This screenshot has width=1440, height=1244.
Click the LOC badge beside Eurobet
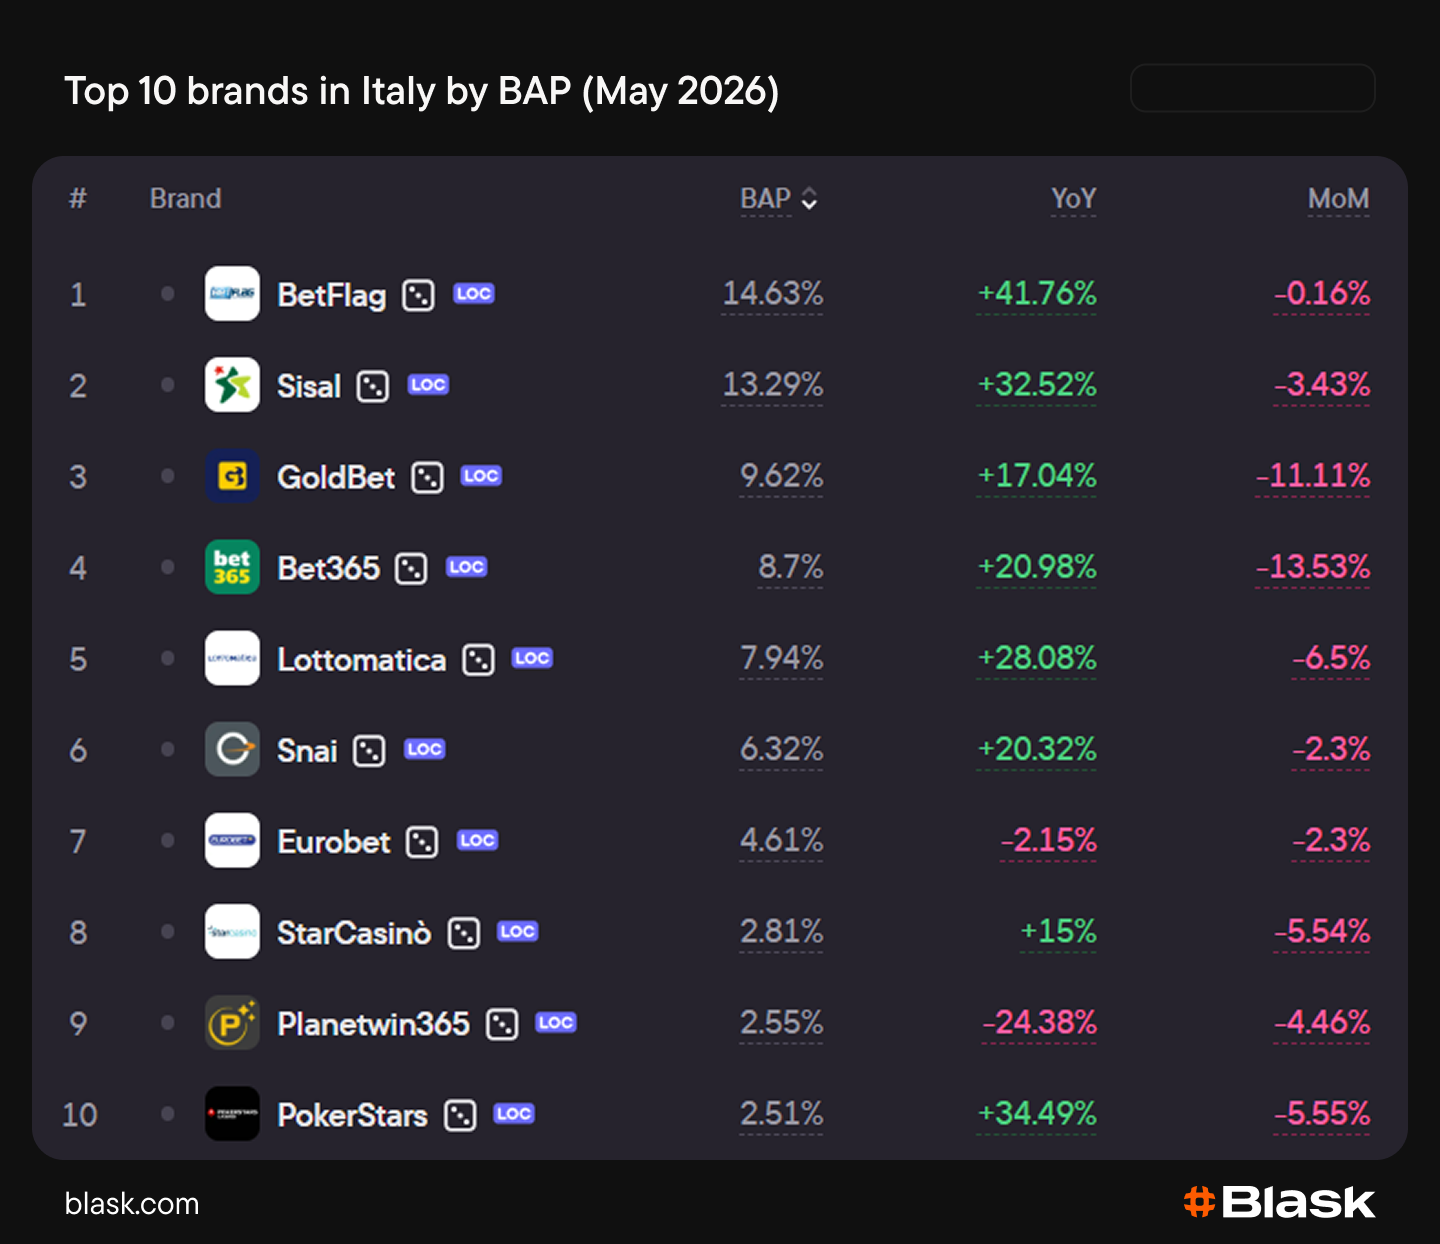coord(478,840)
